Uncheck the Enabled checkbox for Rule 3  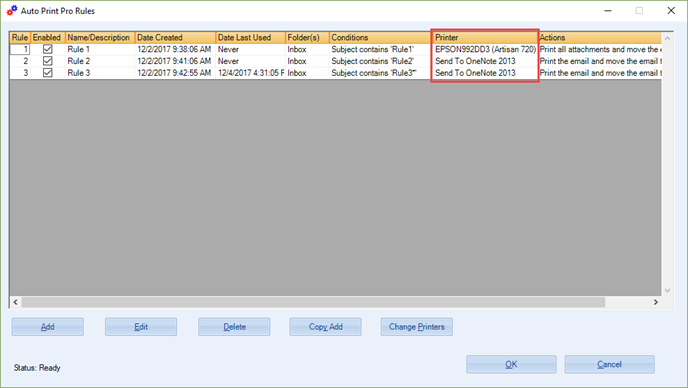pos(47,73)
